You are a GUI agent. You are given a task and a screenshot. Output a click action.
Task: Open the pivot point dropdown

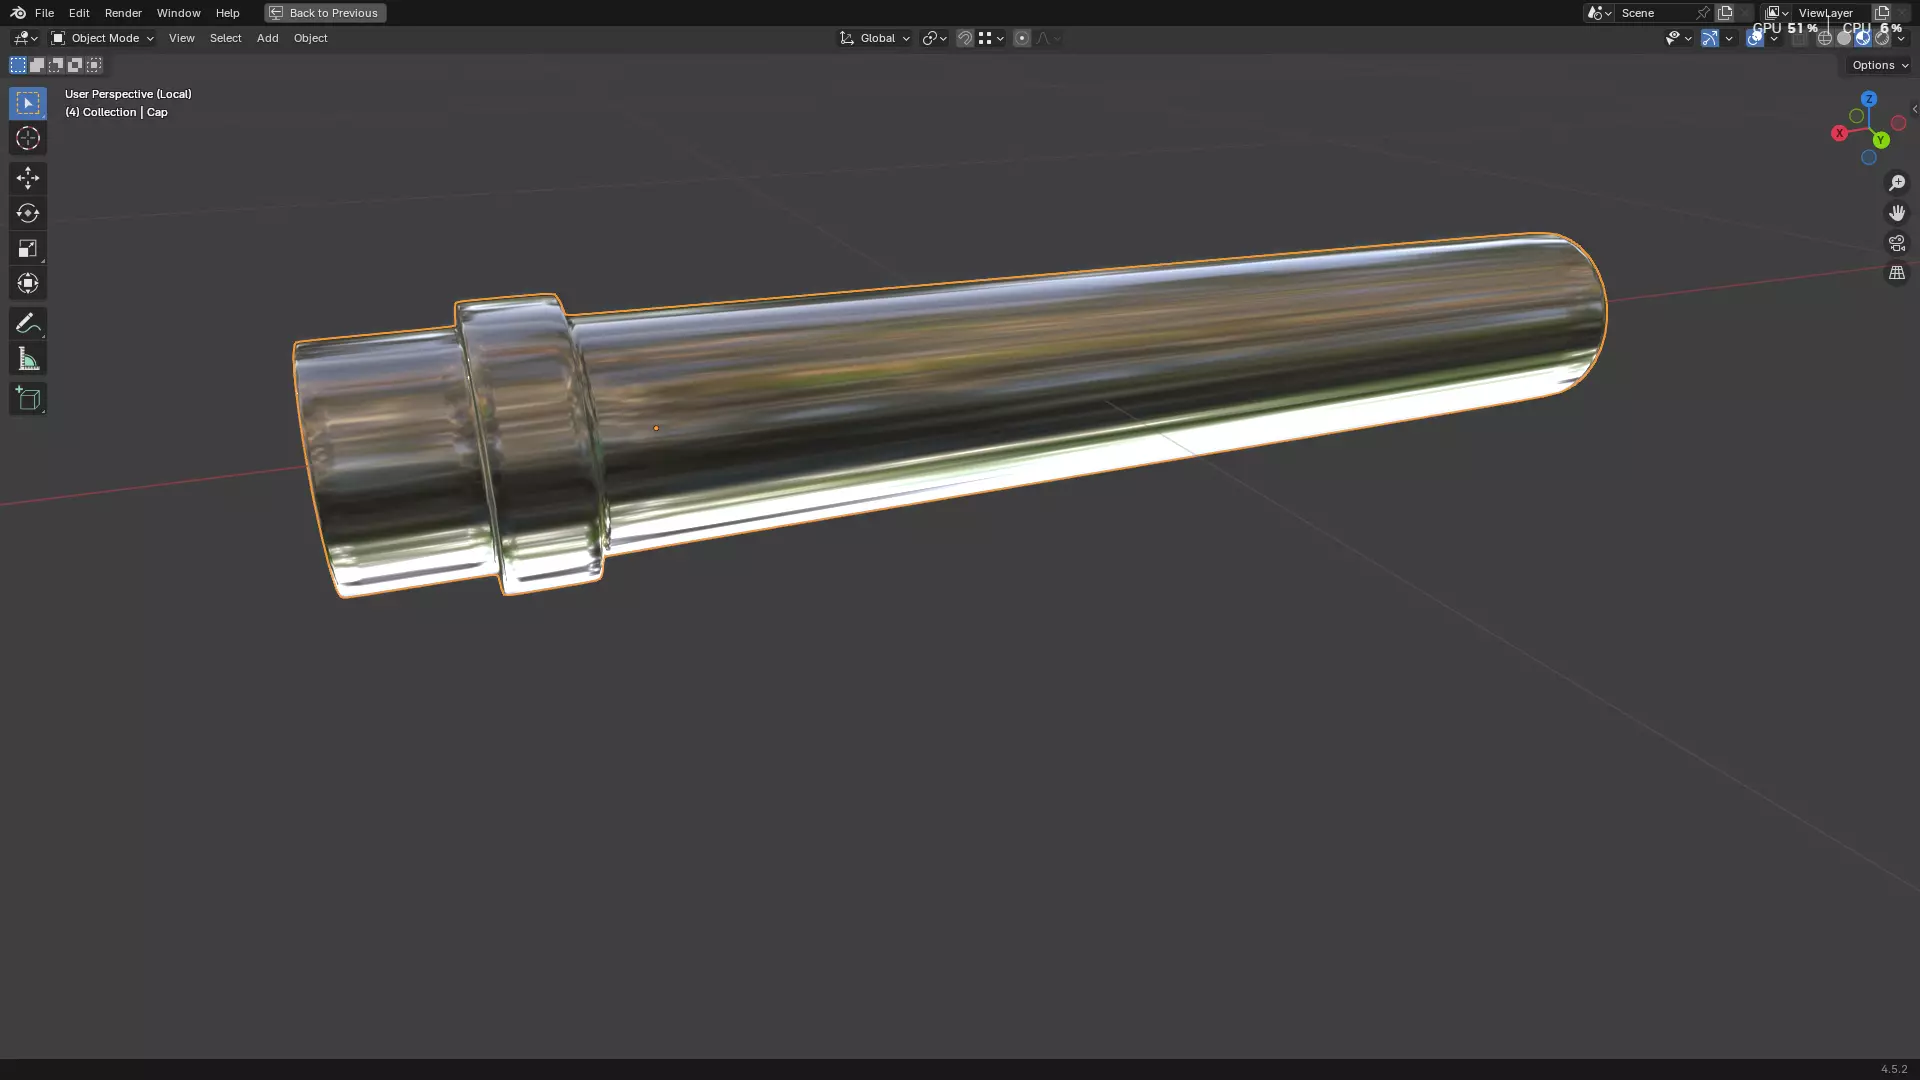pyautogui.click(x=934, y=38)
